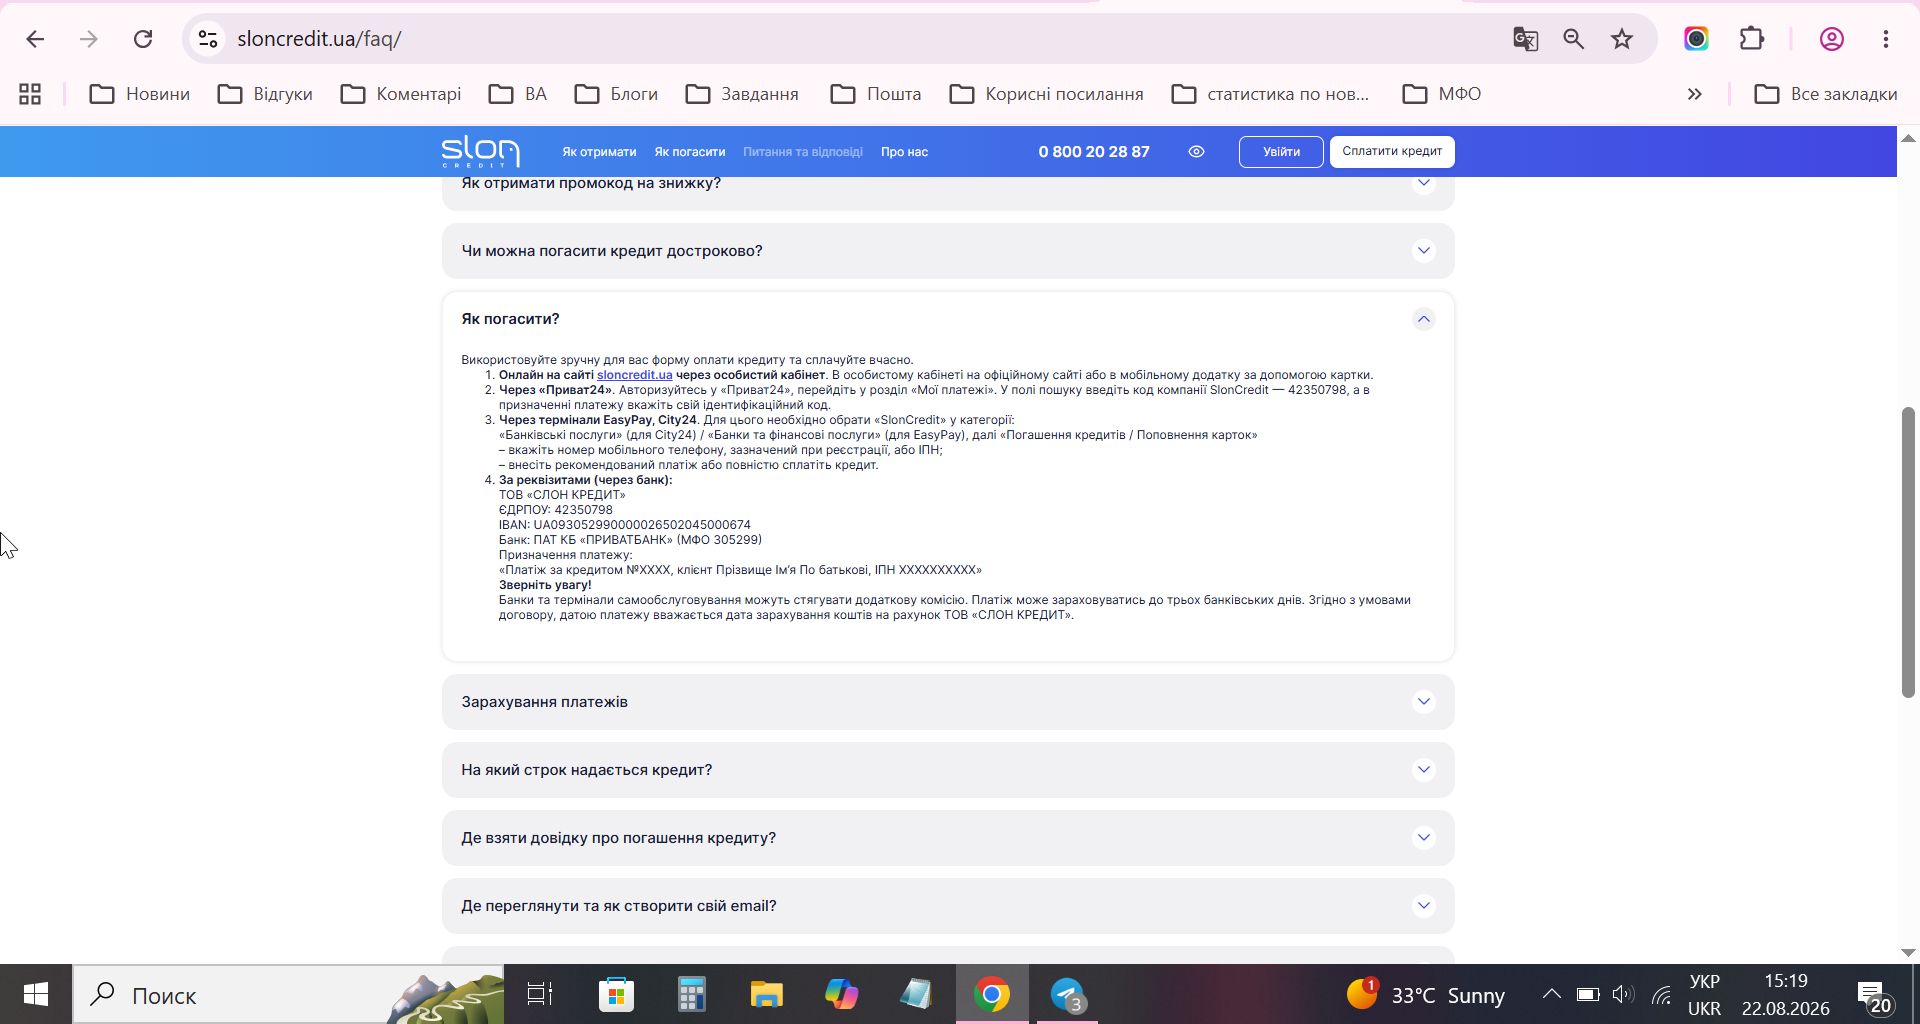
Task: Click the scrollbar down arrow
Action: pos(1908,953)
